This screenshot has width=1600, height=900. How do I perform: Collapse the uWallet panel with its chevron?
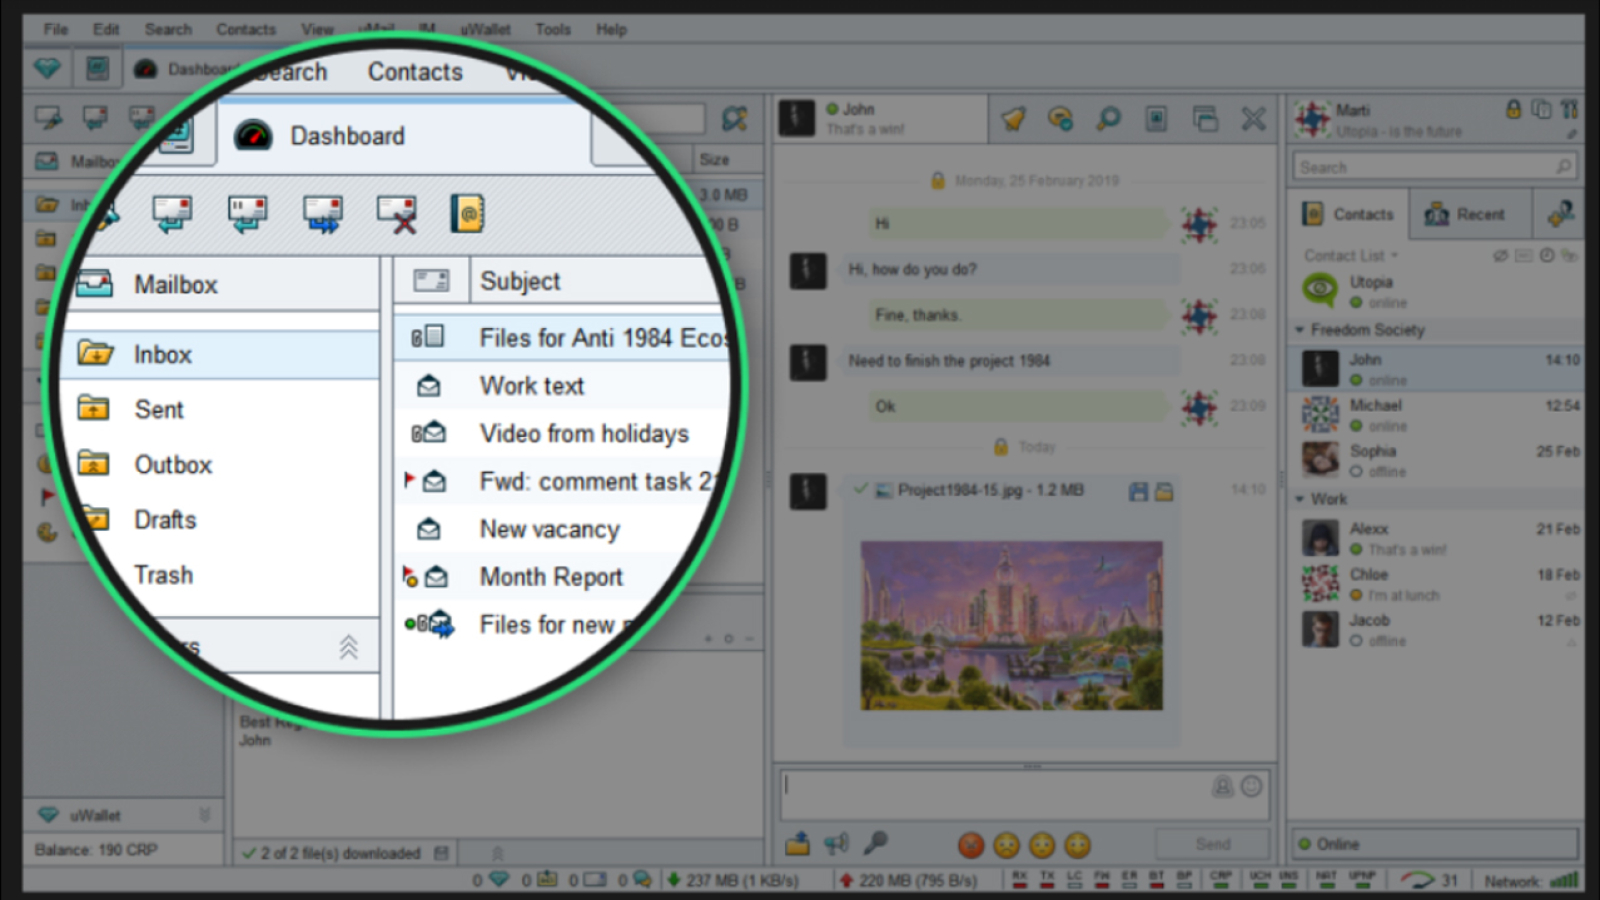(x=204, y=815)
